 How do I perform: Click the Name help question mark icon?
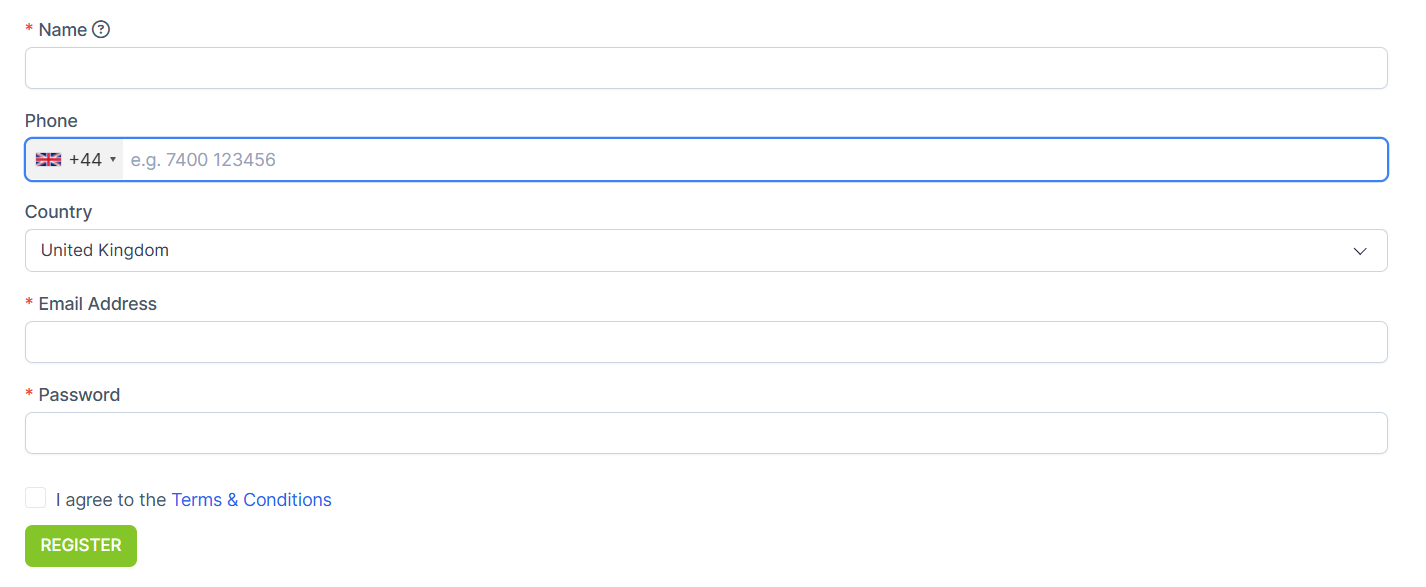click(101, 30)
